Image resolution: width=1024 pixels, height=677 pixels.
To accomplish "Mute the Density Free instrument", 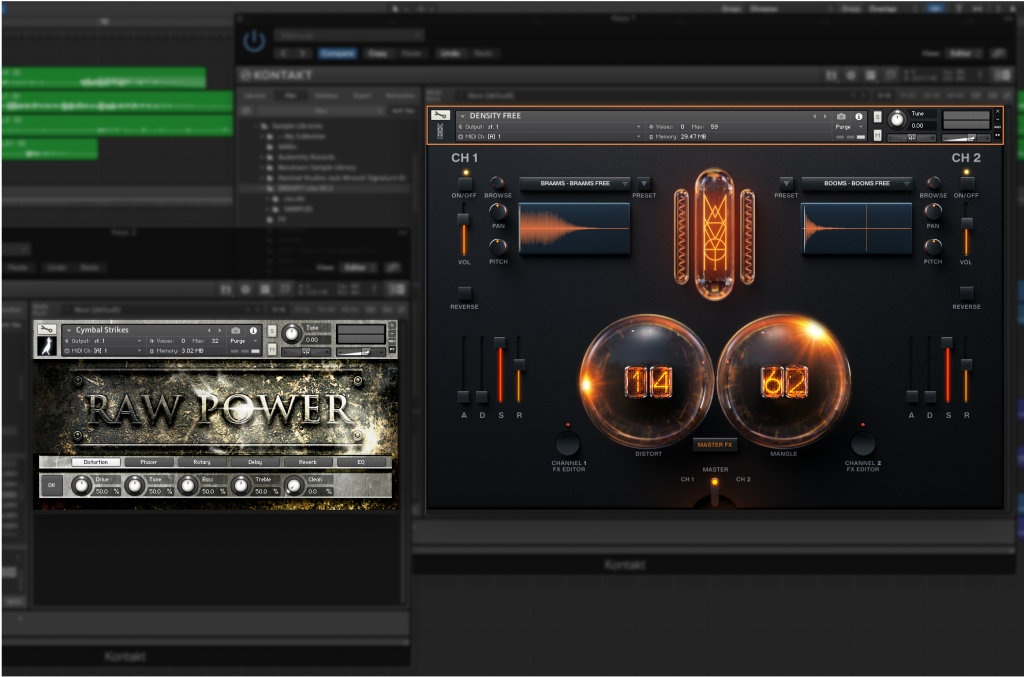I will pos(877,135).
